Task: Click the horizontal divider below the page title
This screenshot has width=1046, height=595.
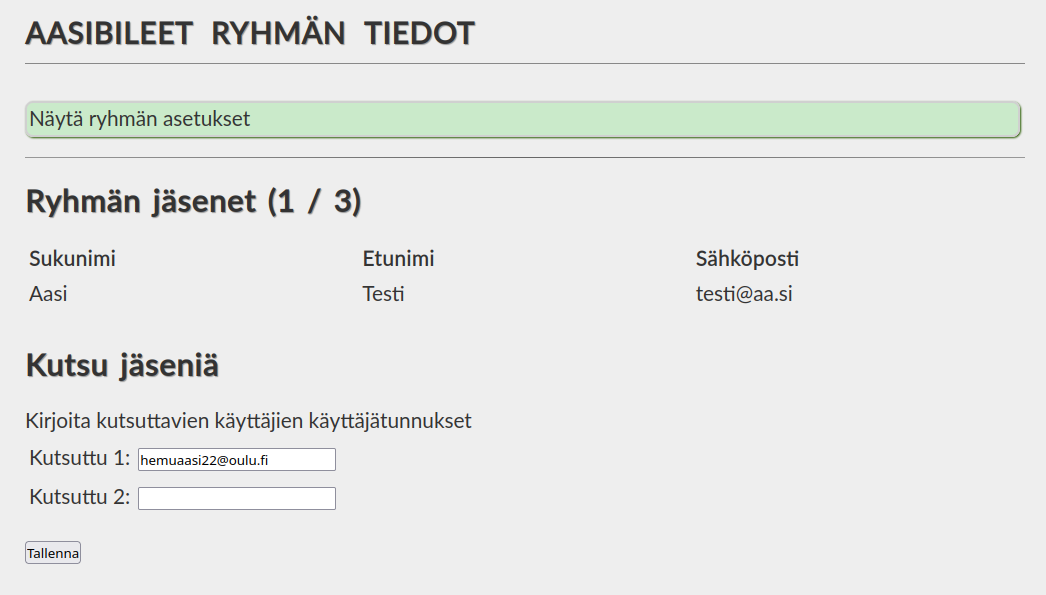Action: (524, 64)
